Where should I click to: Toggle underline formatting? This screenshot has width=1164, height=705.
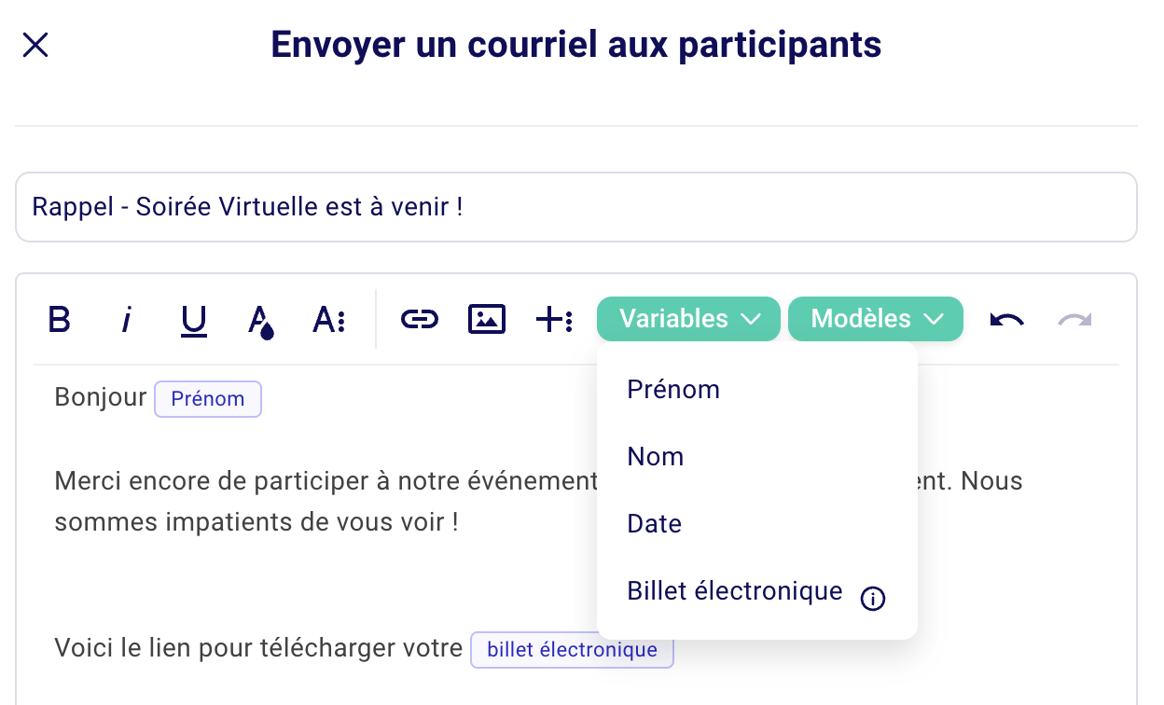192,319
